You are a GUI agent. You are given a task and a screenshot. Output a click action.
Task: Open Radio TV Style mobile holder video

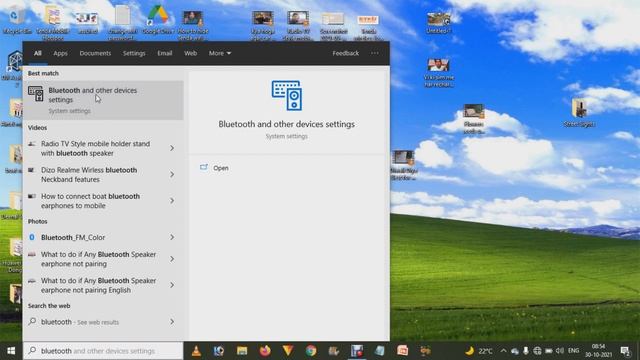pyautogui.click(x=95, y=149)
